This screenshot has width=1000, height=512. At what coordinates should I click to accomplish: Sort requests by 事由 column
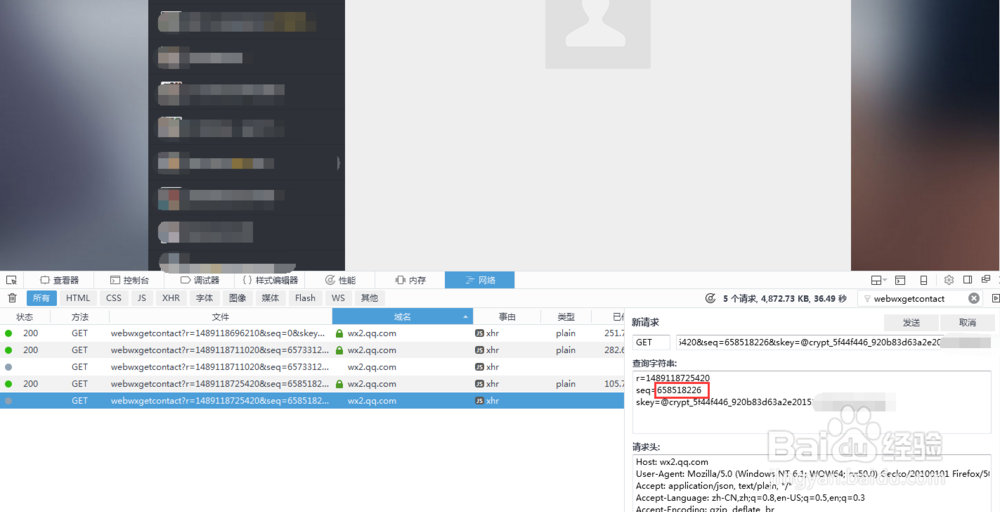[x=507, y=316]
